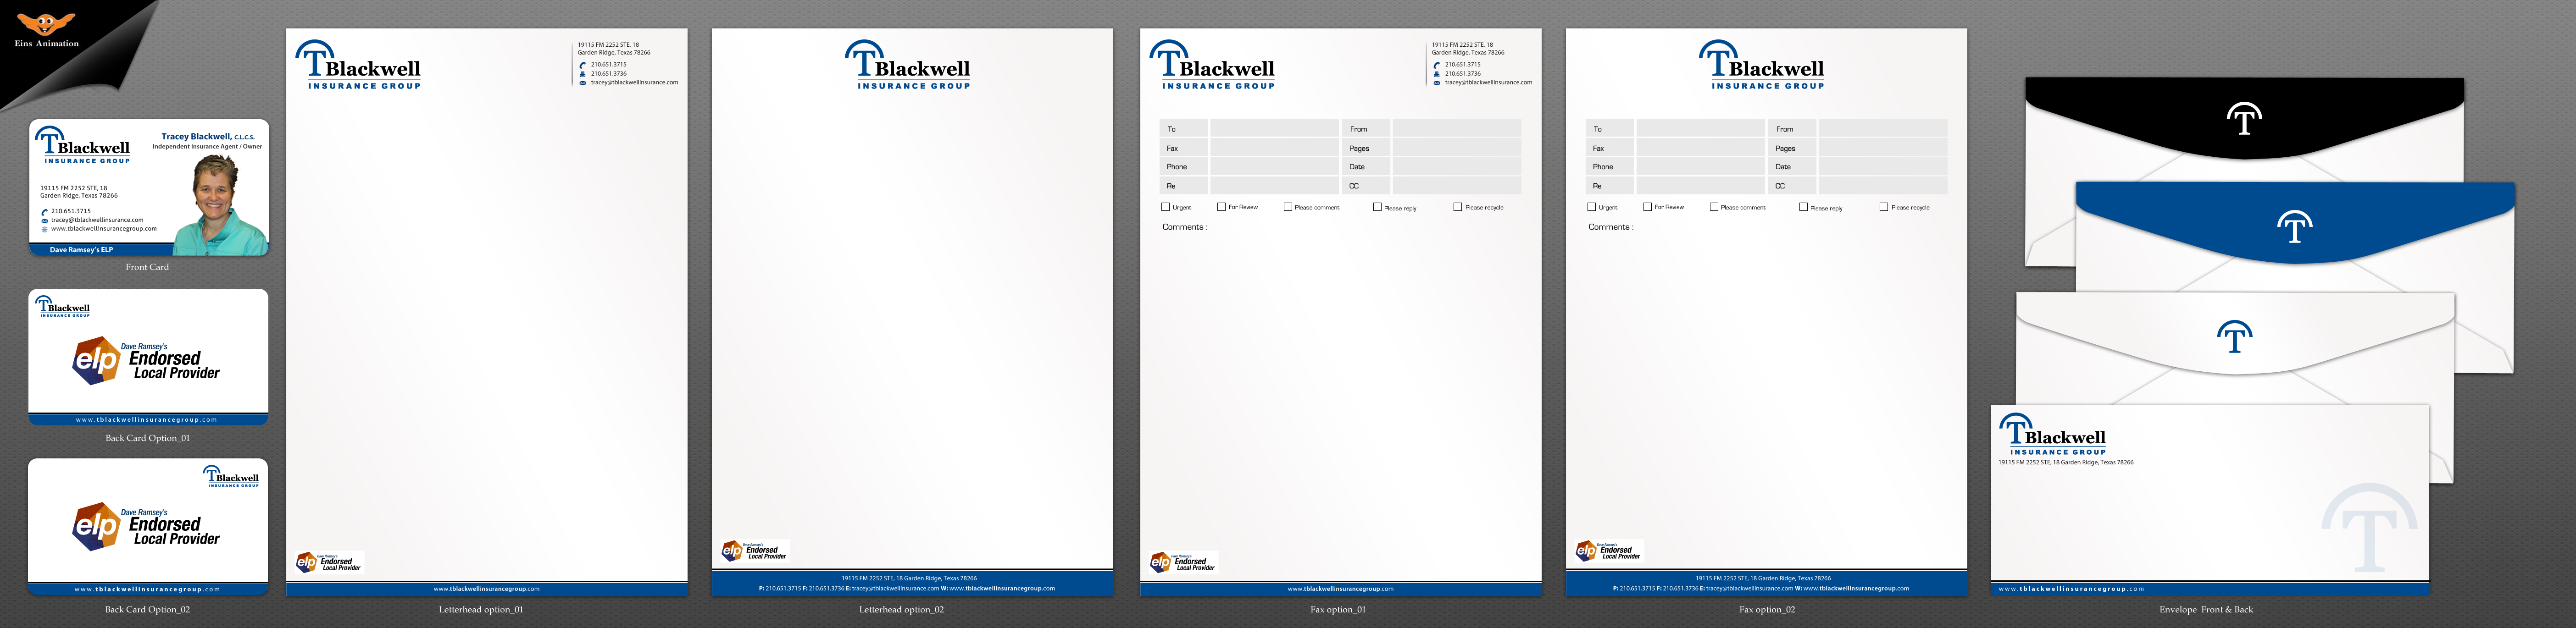Check Please comment on Fax option_02

(1714, 207)
